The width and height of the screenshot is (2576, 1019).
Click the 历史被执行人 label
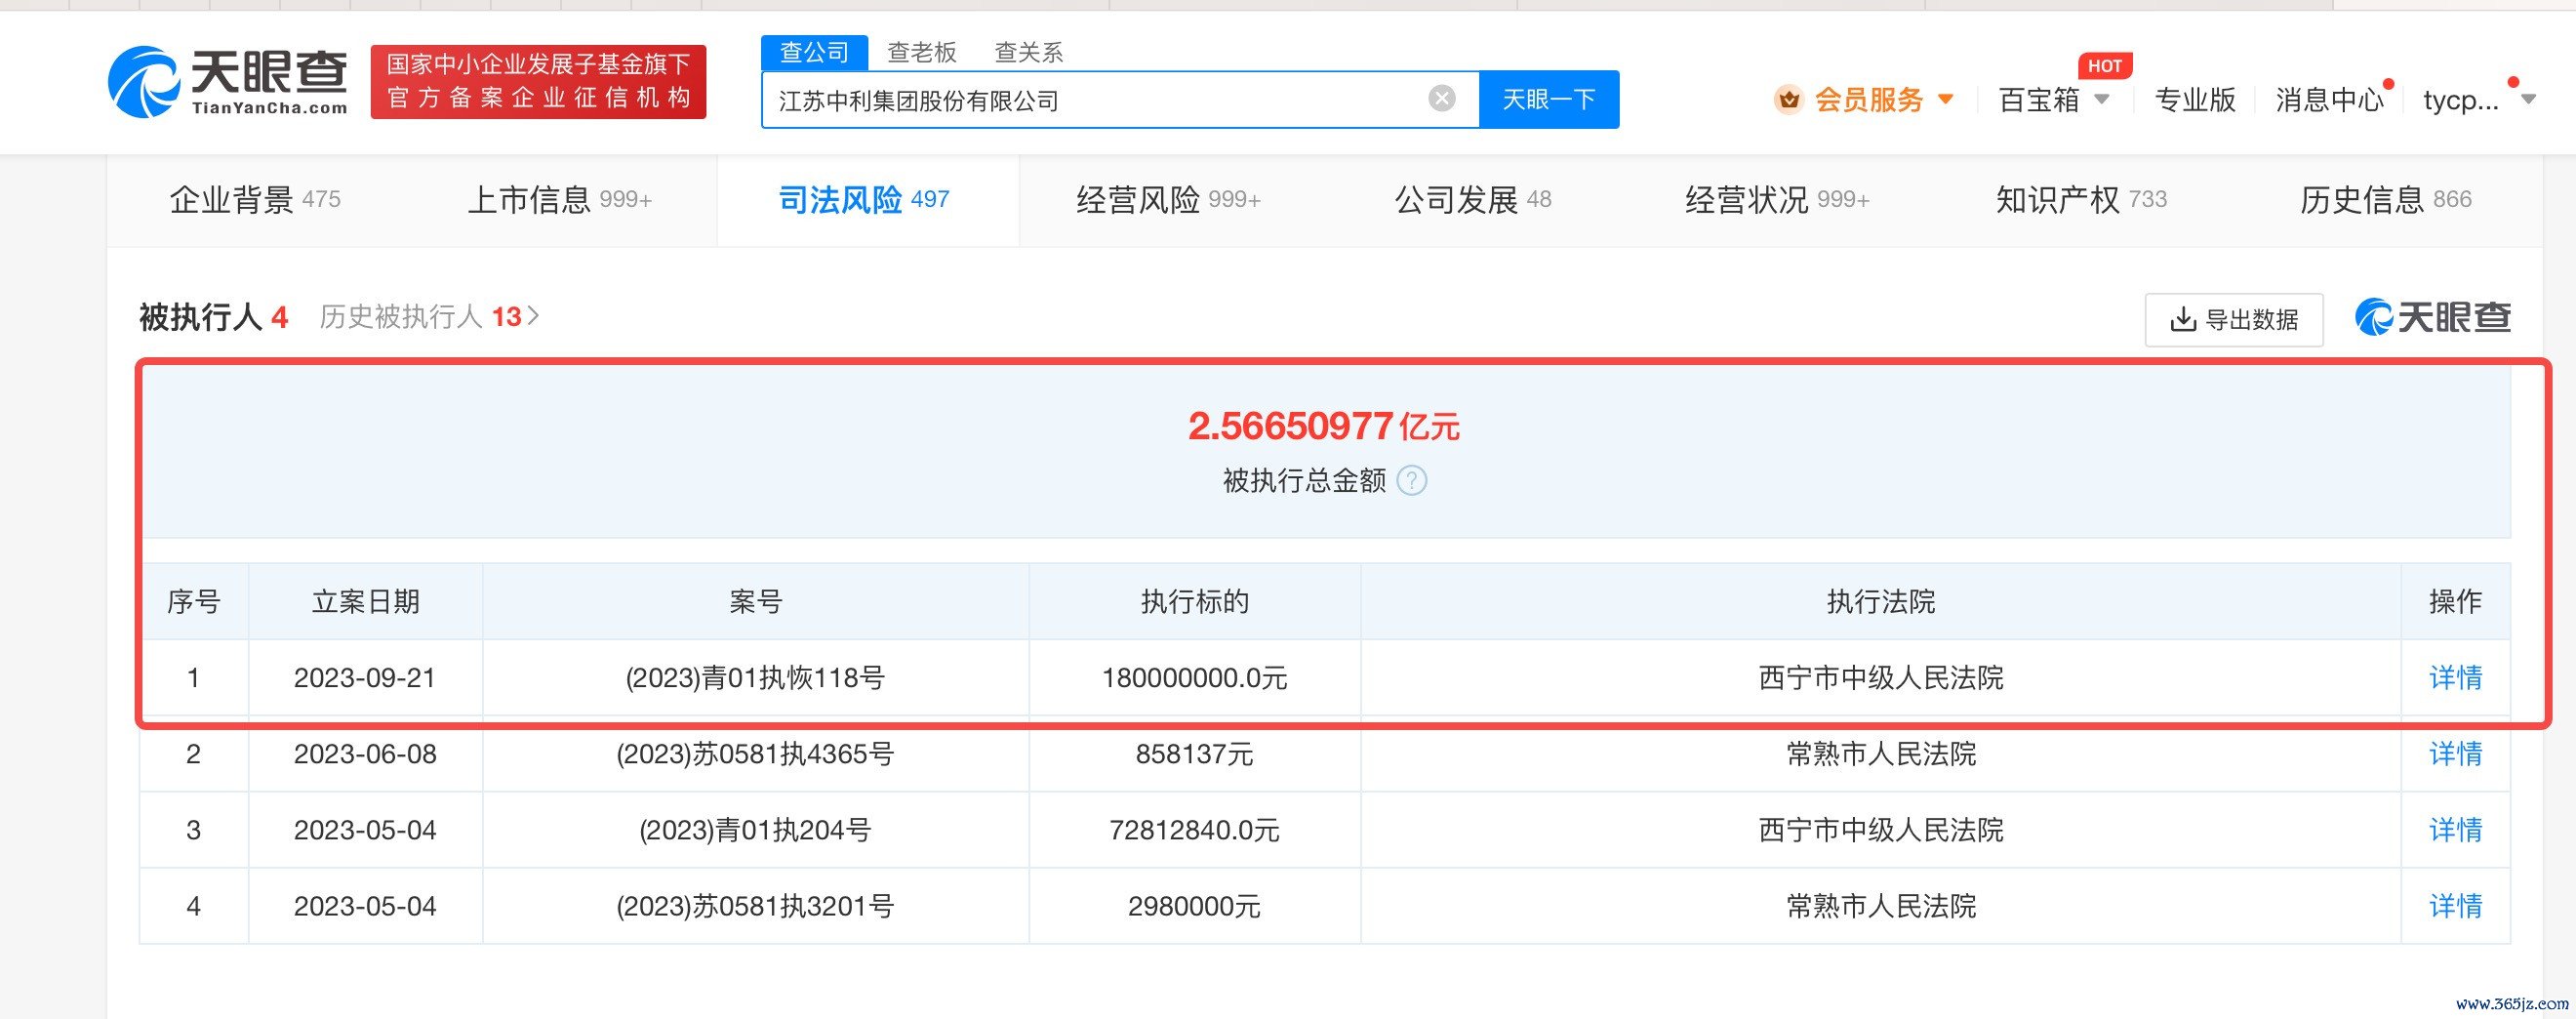coord(401,317)
